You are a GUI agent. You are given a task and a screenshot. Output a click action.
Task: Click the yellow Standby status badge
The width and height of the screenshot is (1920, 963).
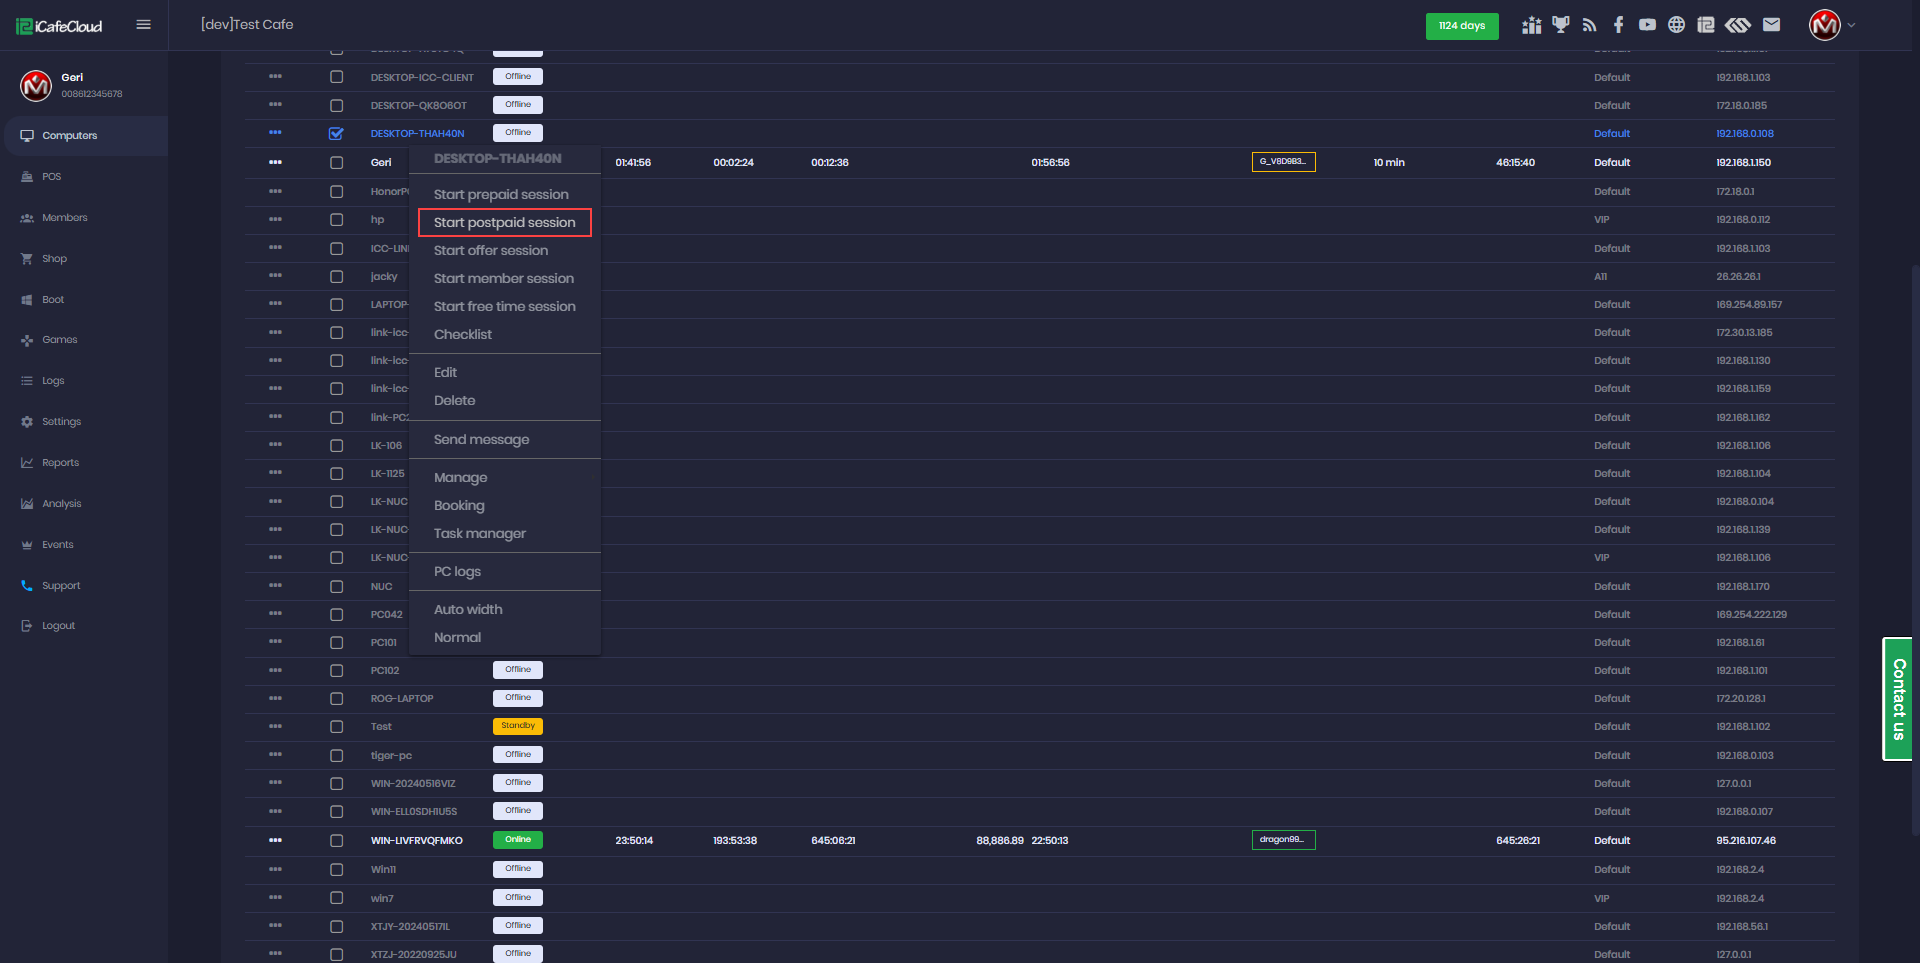click(x=517, y=726)
